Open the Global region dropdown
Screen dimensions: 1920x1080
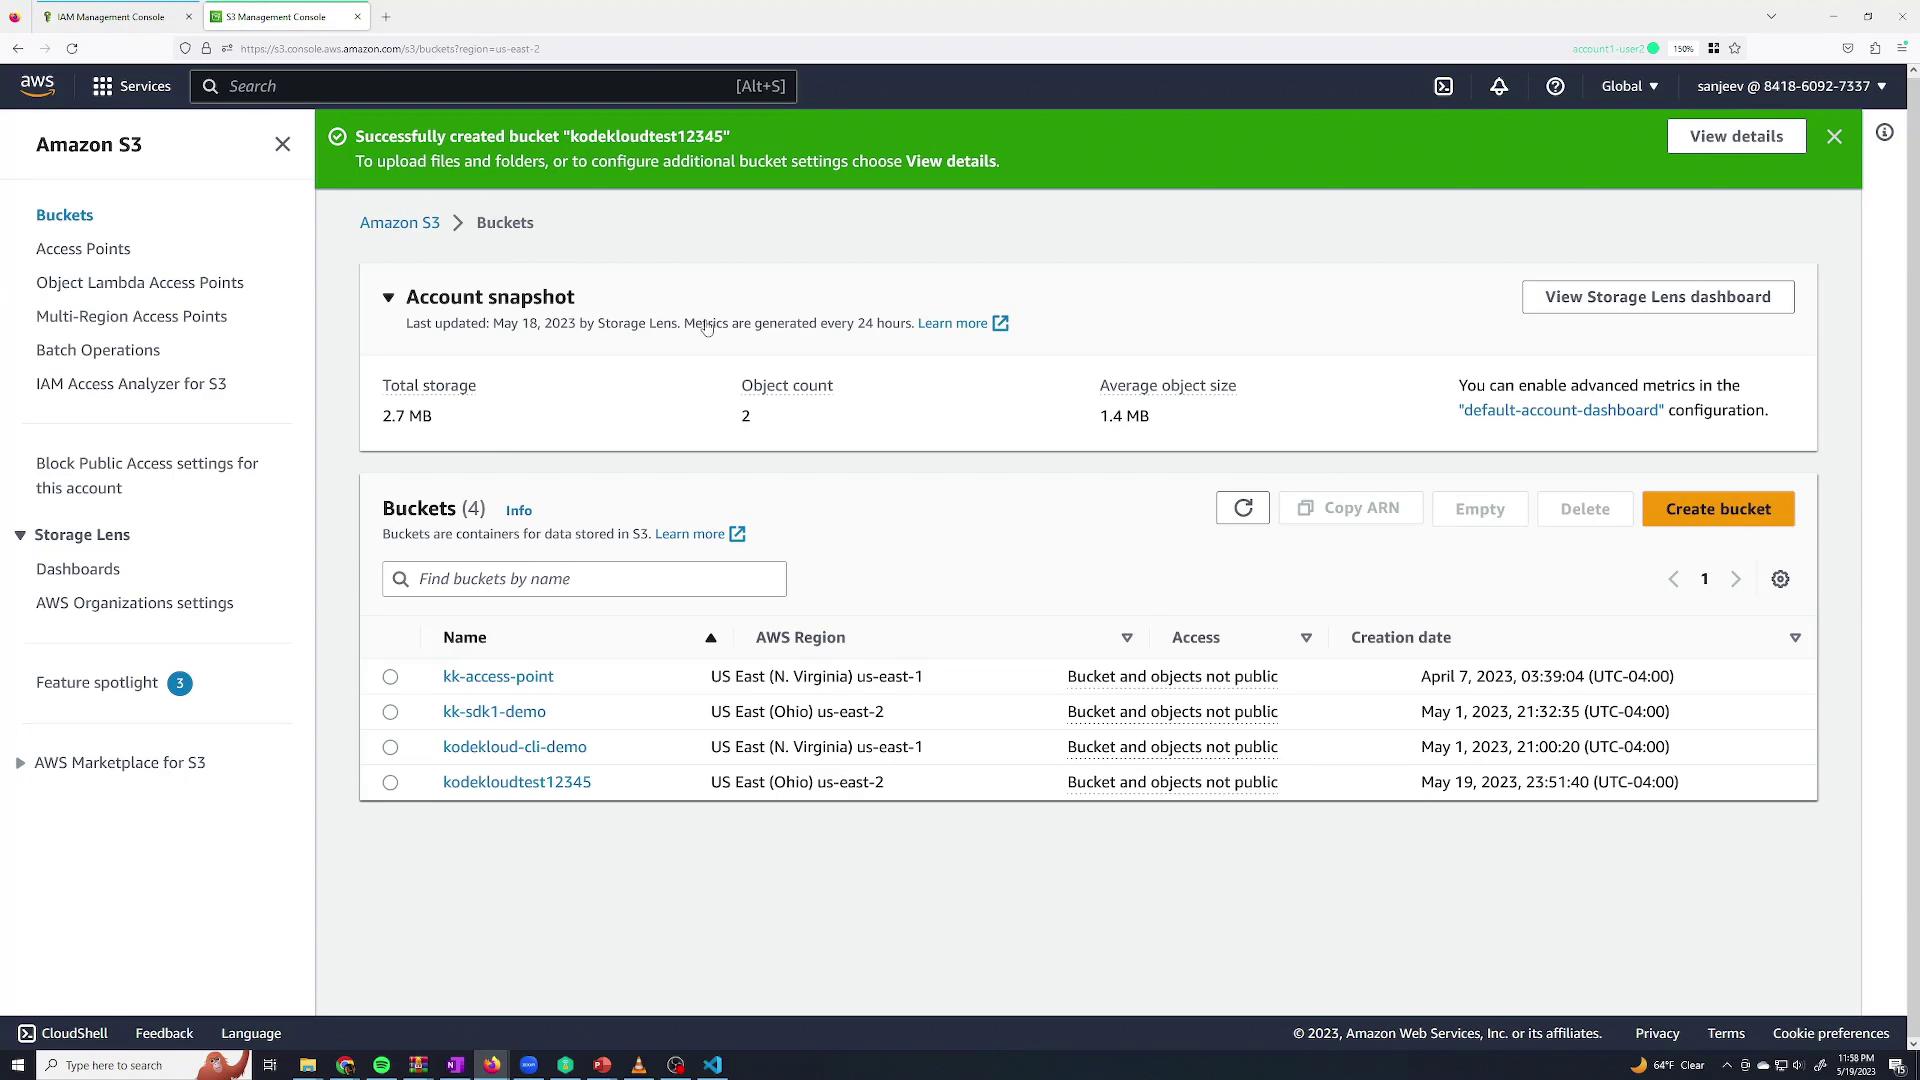click(x=1629, y=86)
